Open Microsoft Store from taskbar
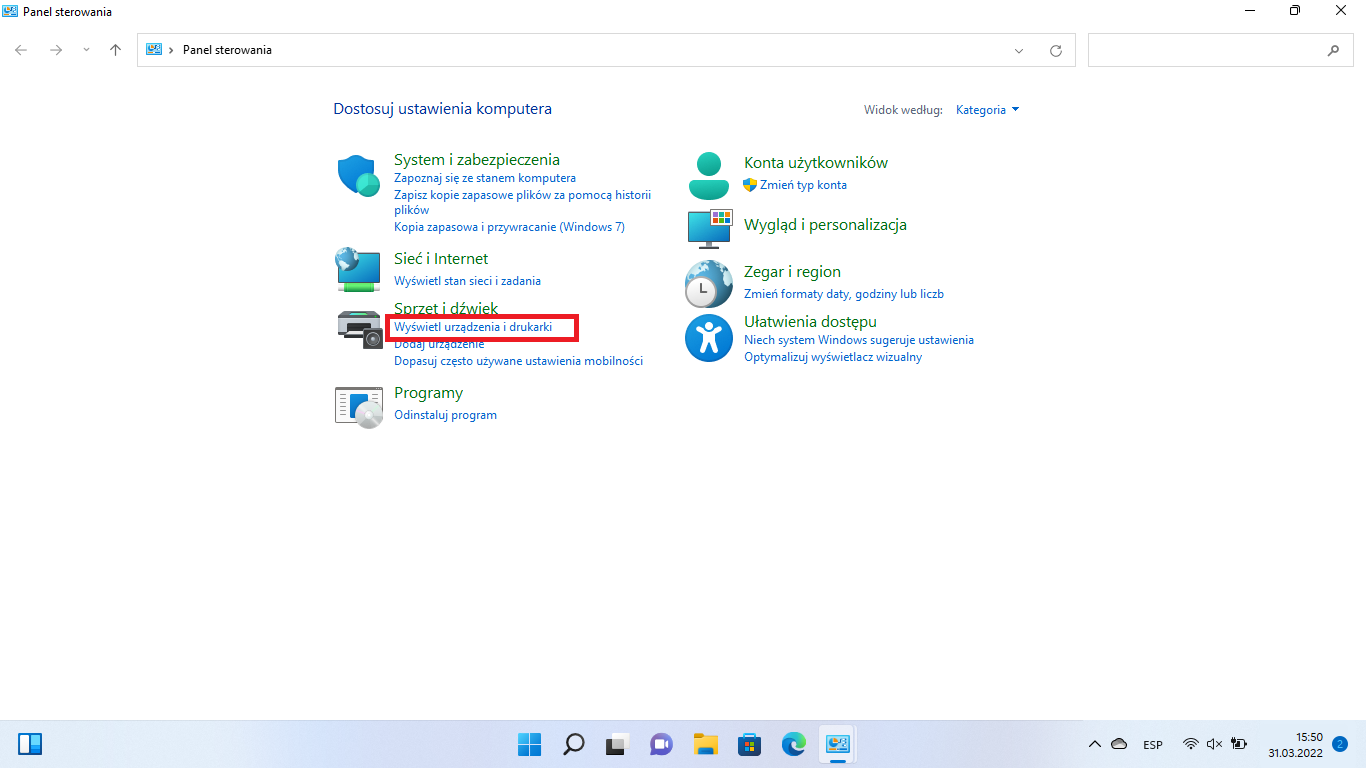The height and width of the screenshot is (768, 1366). 750,744
